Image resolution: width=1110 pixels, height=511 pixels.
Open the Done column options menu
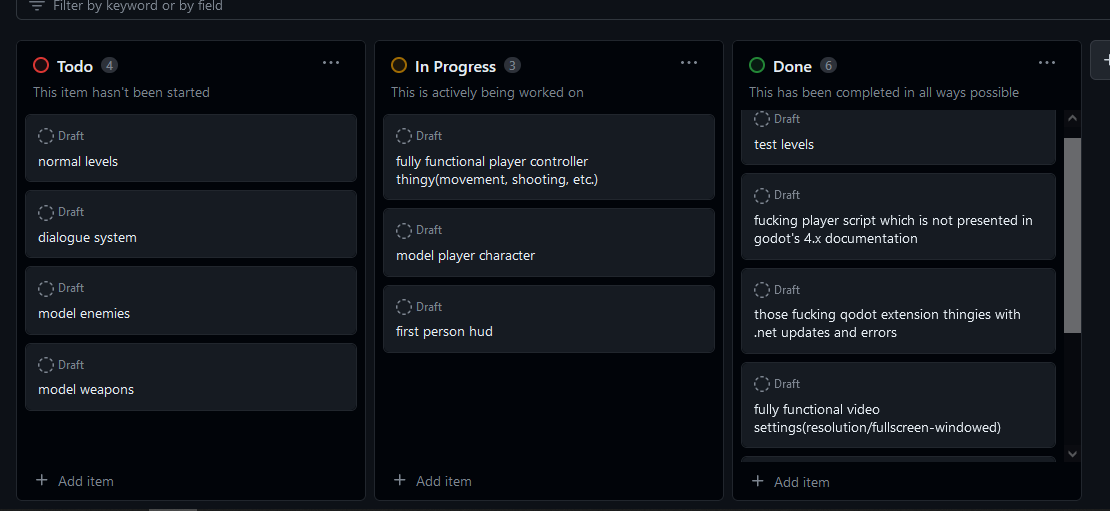click(1047, 63)
